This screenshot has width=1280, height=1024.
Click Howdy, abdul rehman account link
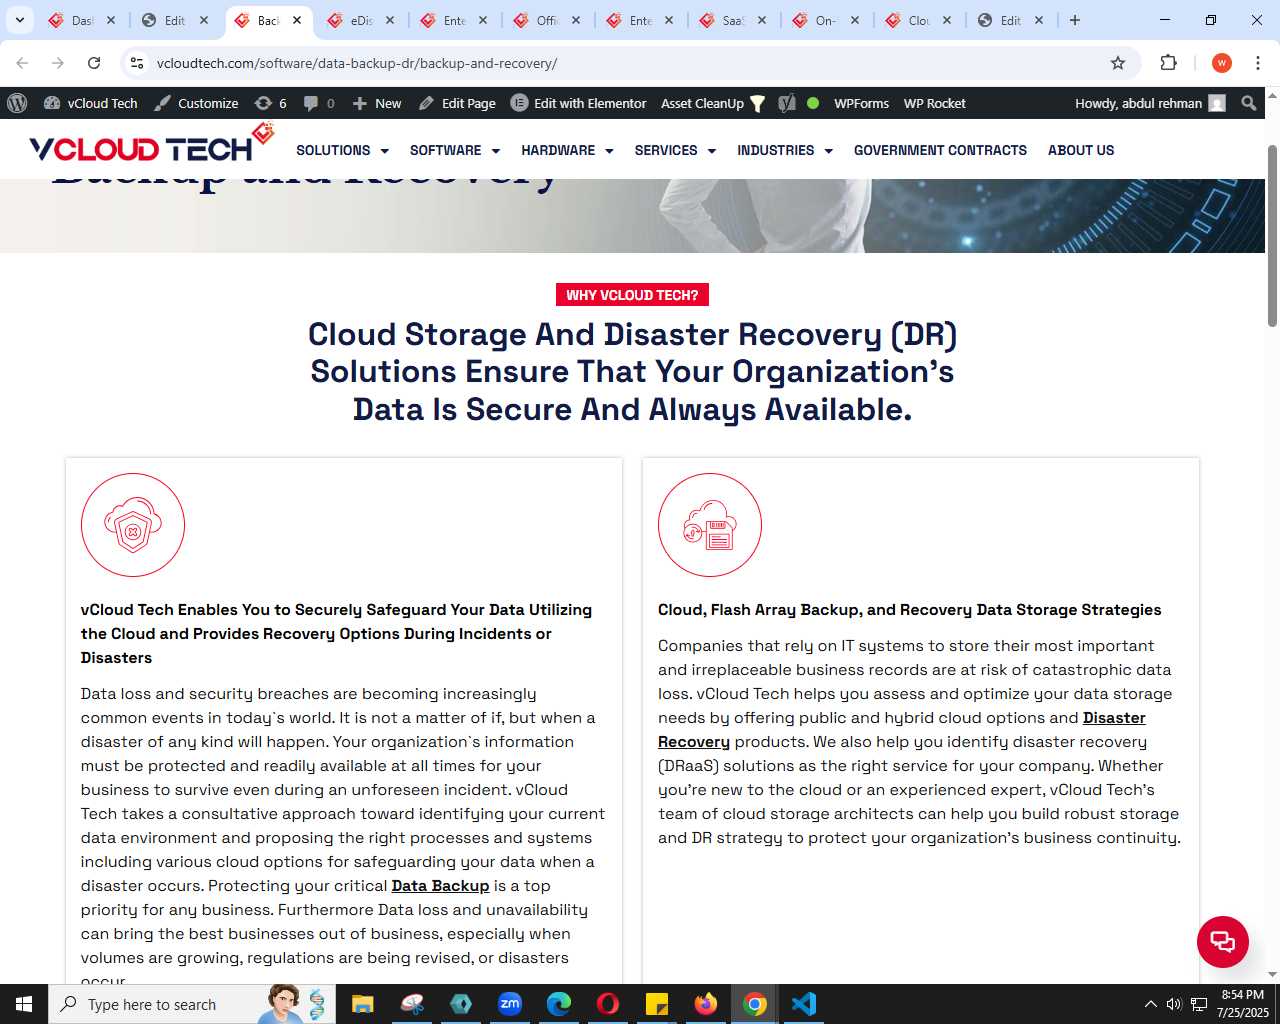pyautogui.click(x=1150, y=103)
